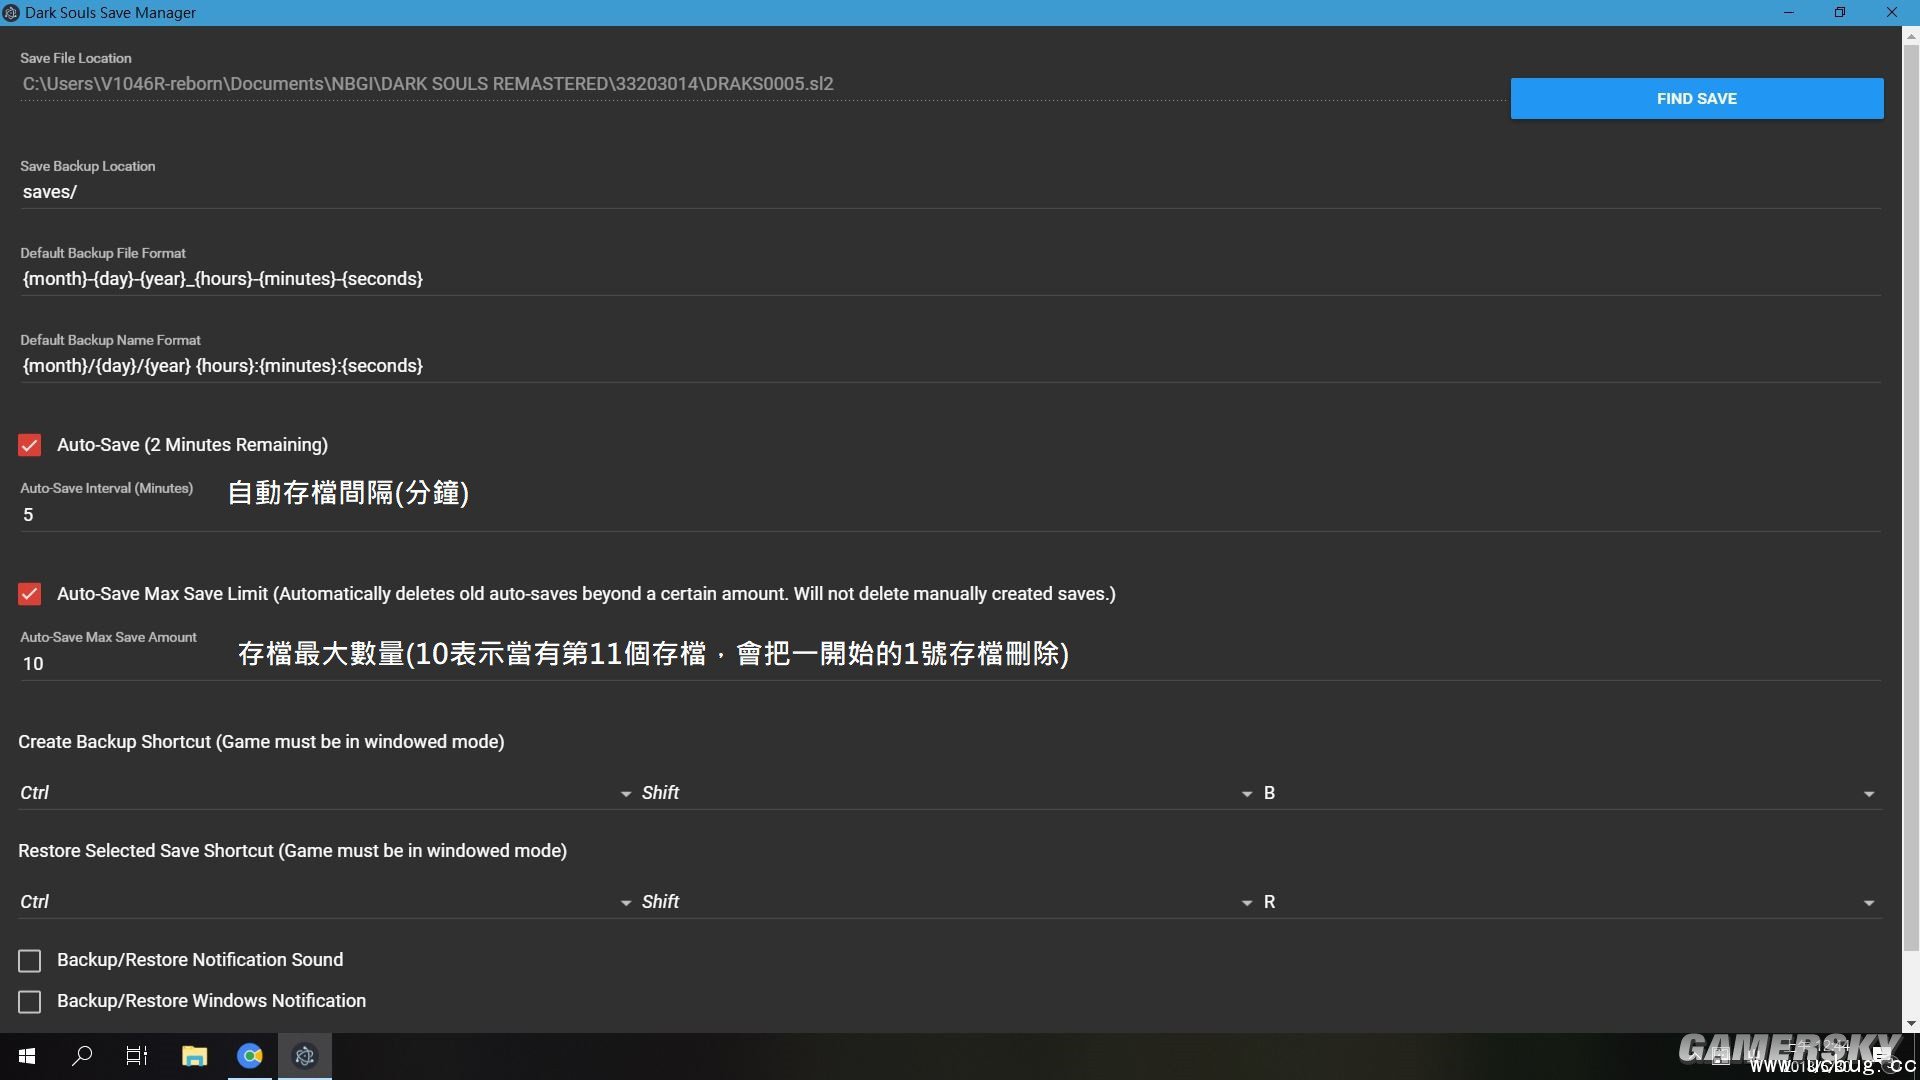1920x1080 pixels.
Task: Uncheck Auto-Save Max Save Limit
Action: coord(30,594)
